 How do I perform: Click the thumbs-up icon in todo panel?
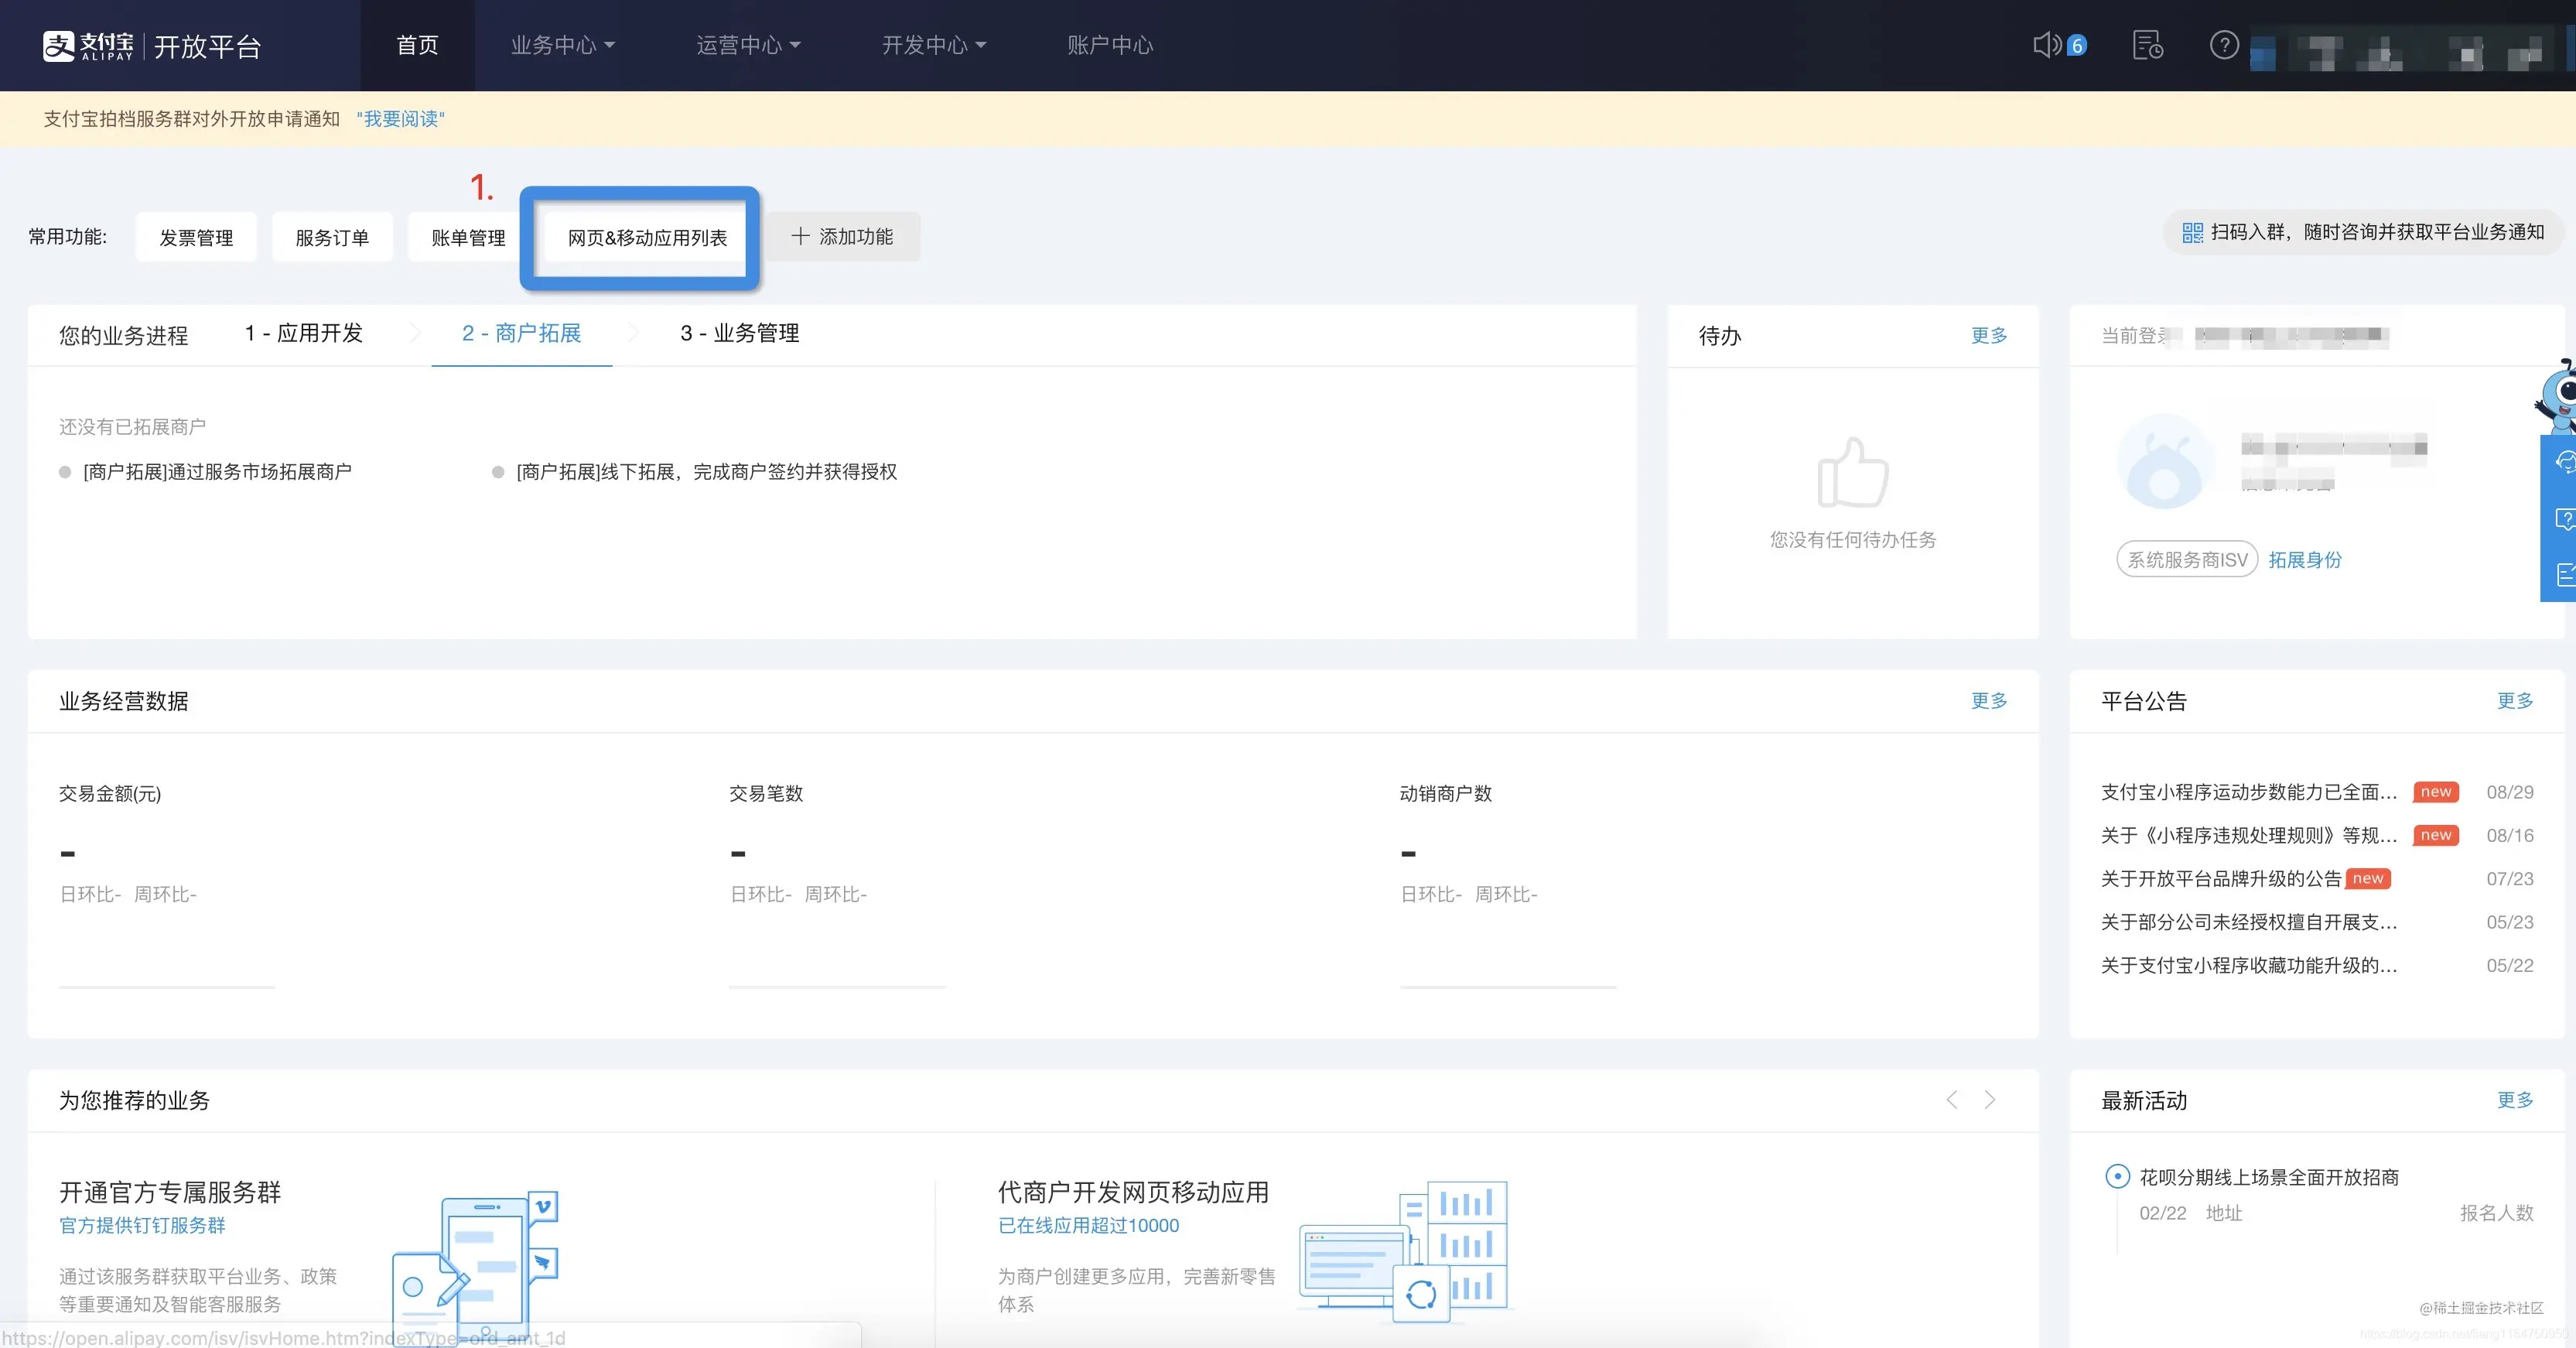coord(1853,472)
